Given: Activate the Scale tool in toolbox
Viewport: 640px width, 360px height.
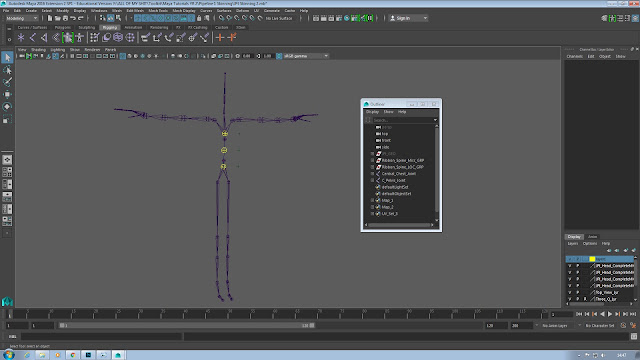Looking at the screenshot, I should coord(7,120).
